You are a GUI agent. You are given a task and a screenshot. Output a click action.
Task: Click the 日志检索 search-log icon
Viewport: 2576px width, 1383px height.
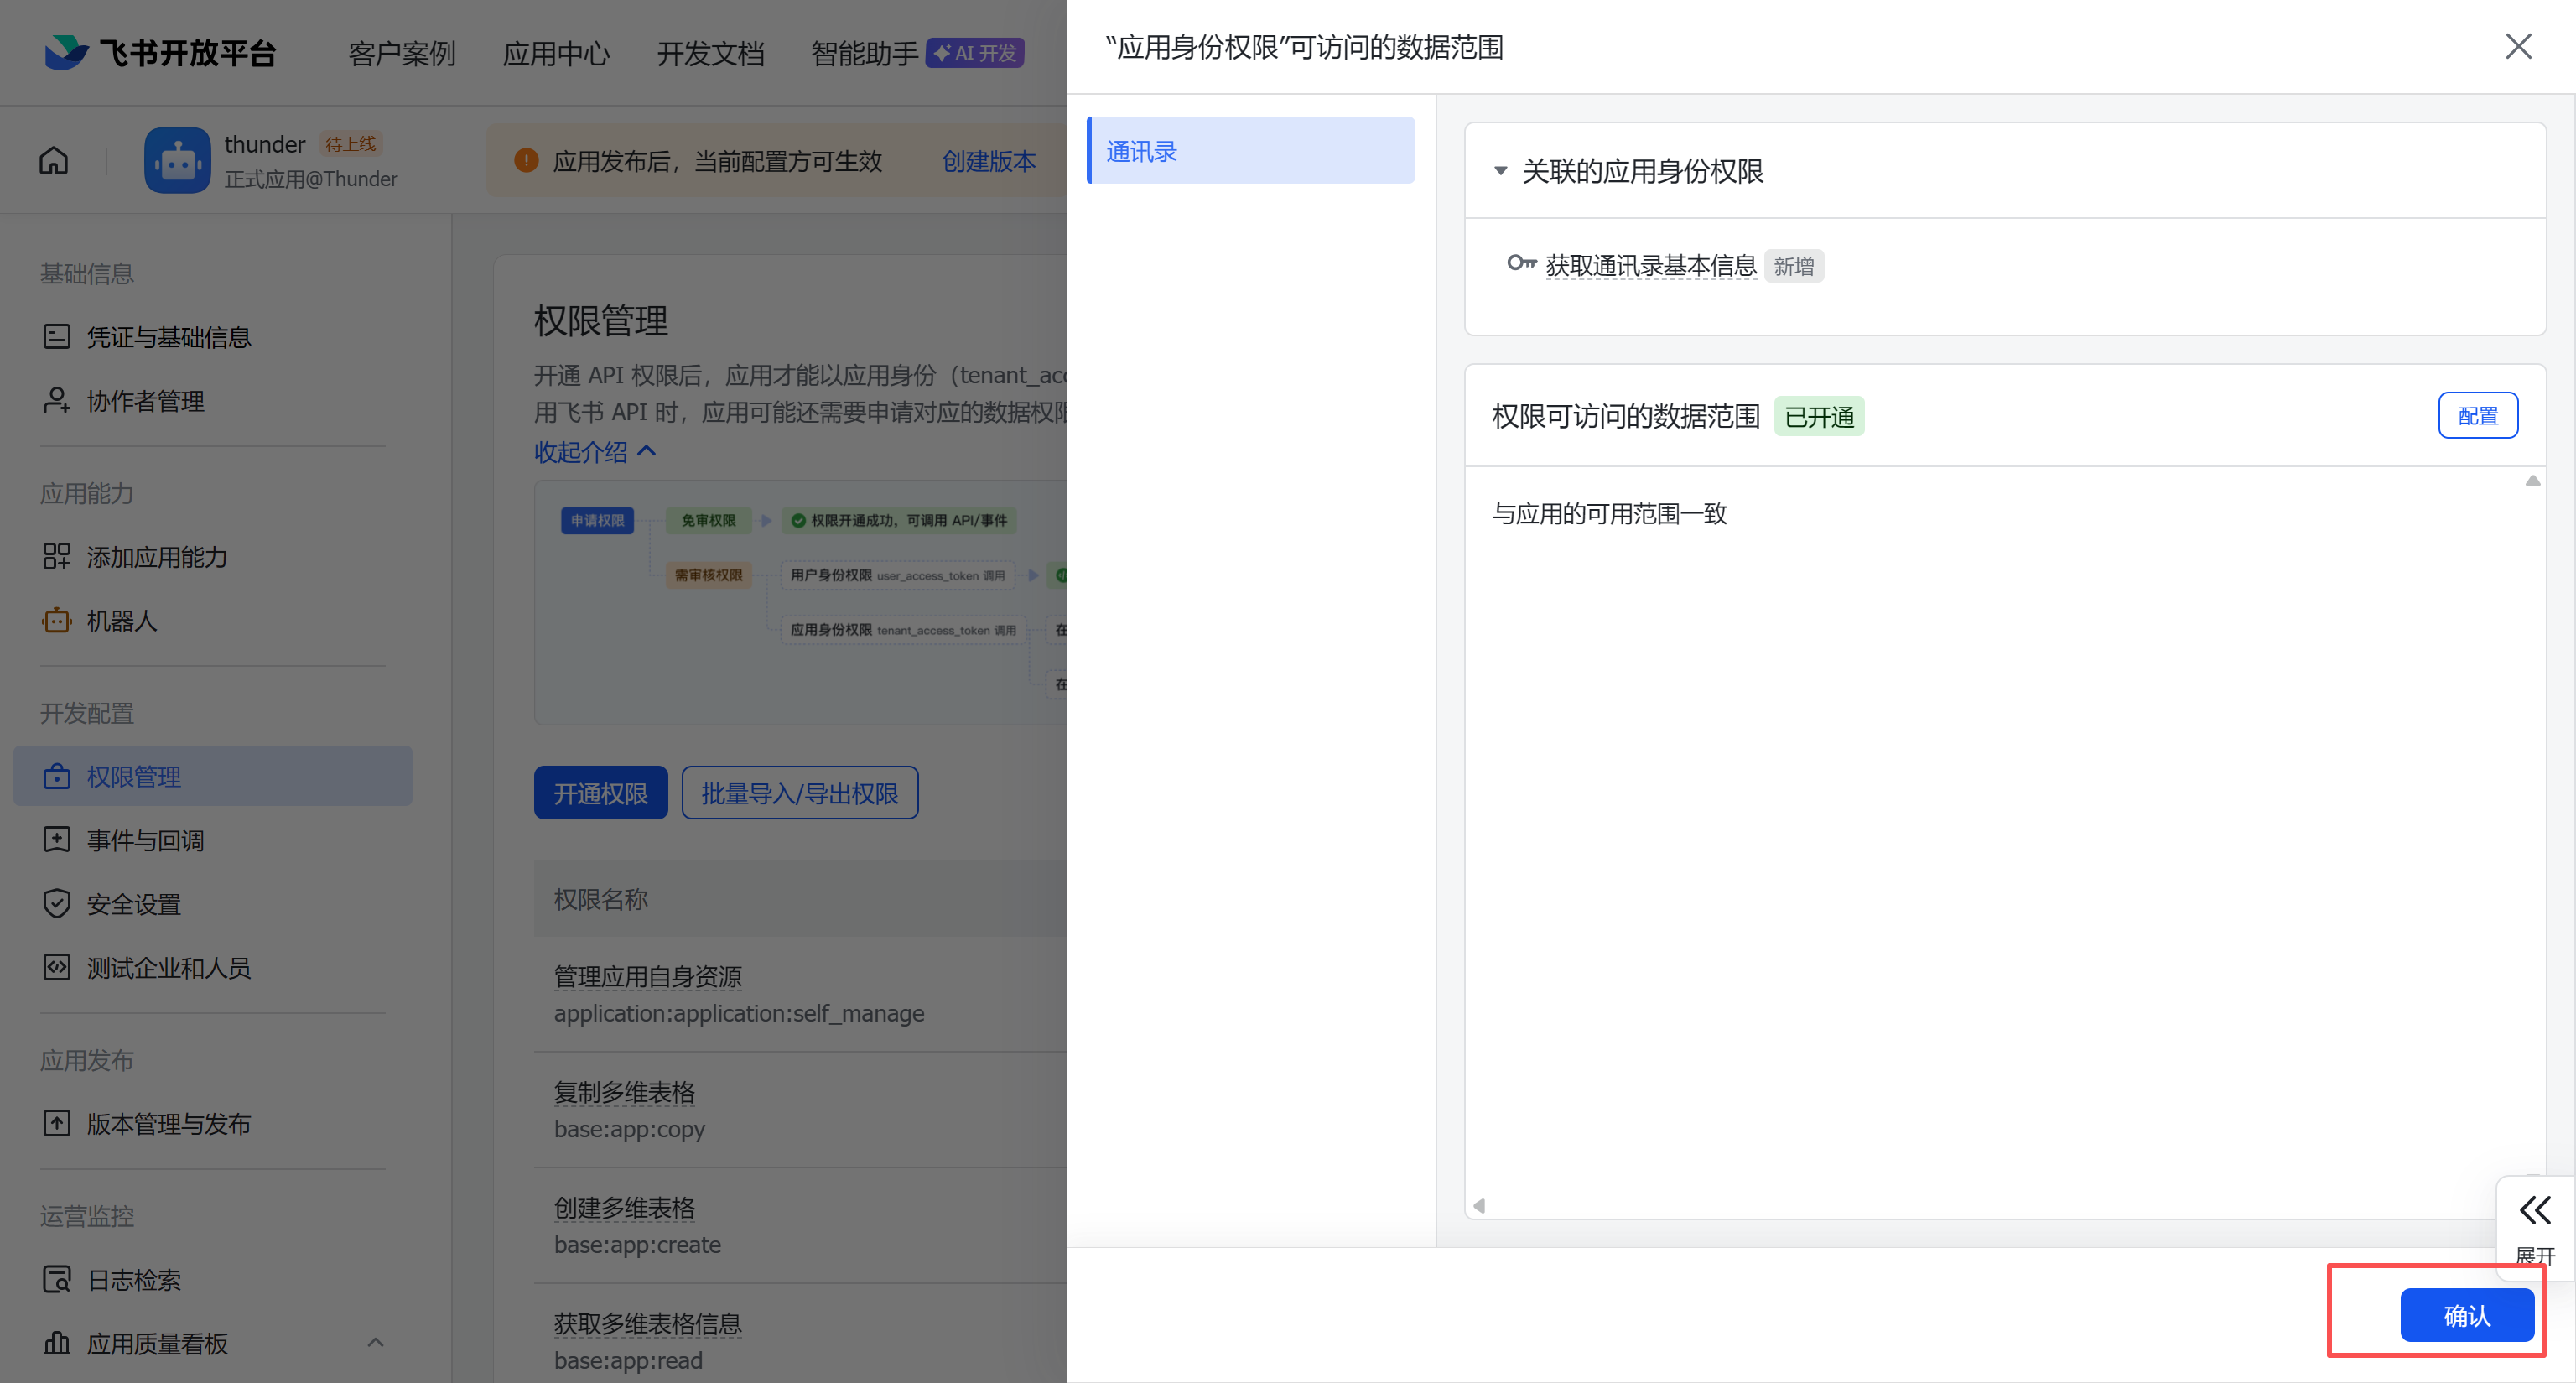pos(57,1279)
